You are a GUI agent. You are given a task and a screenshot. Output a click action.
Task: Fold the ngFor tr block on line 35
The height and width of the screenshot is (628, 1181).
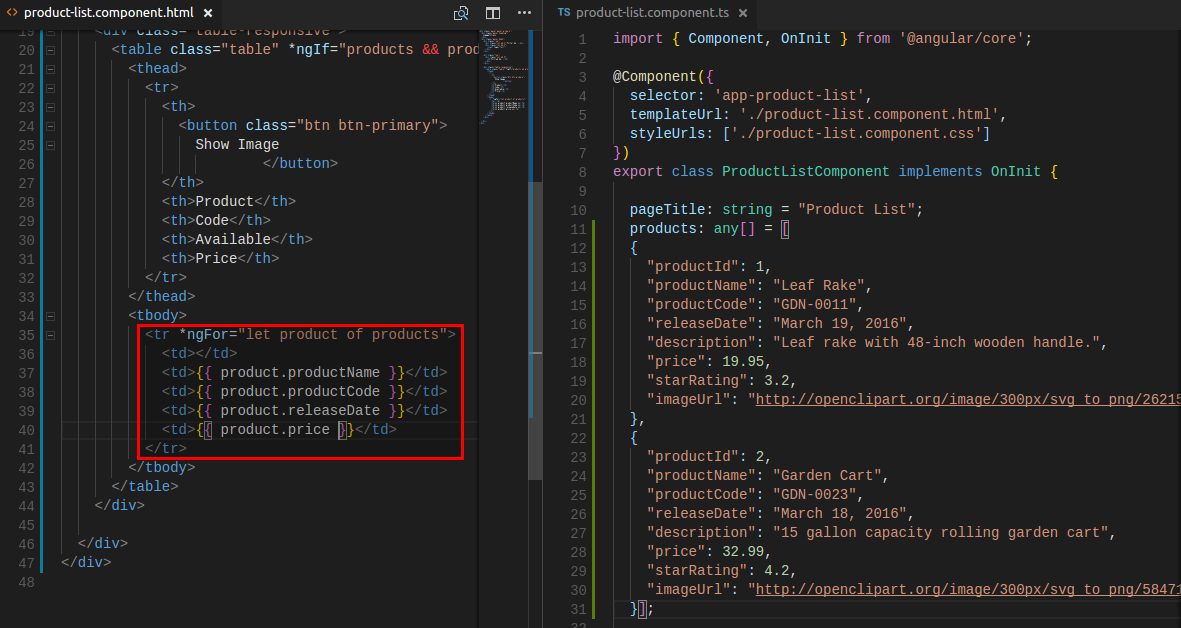pos(51,335)
